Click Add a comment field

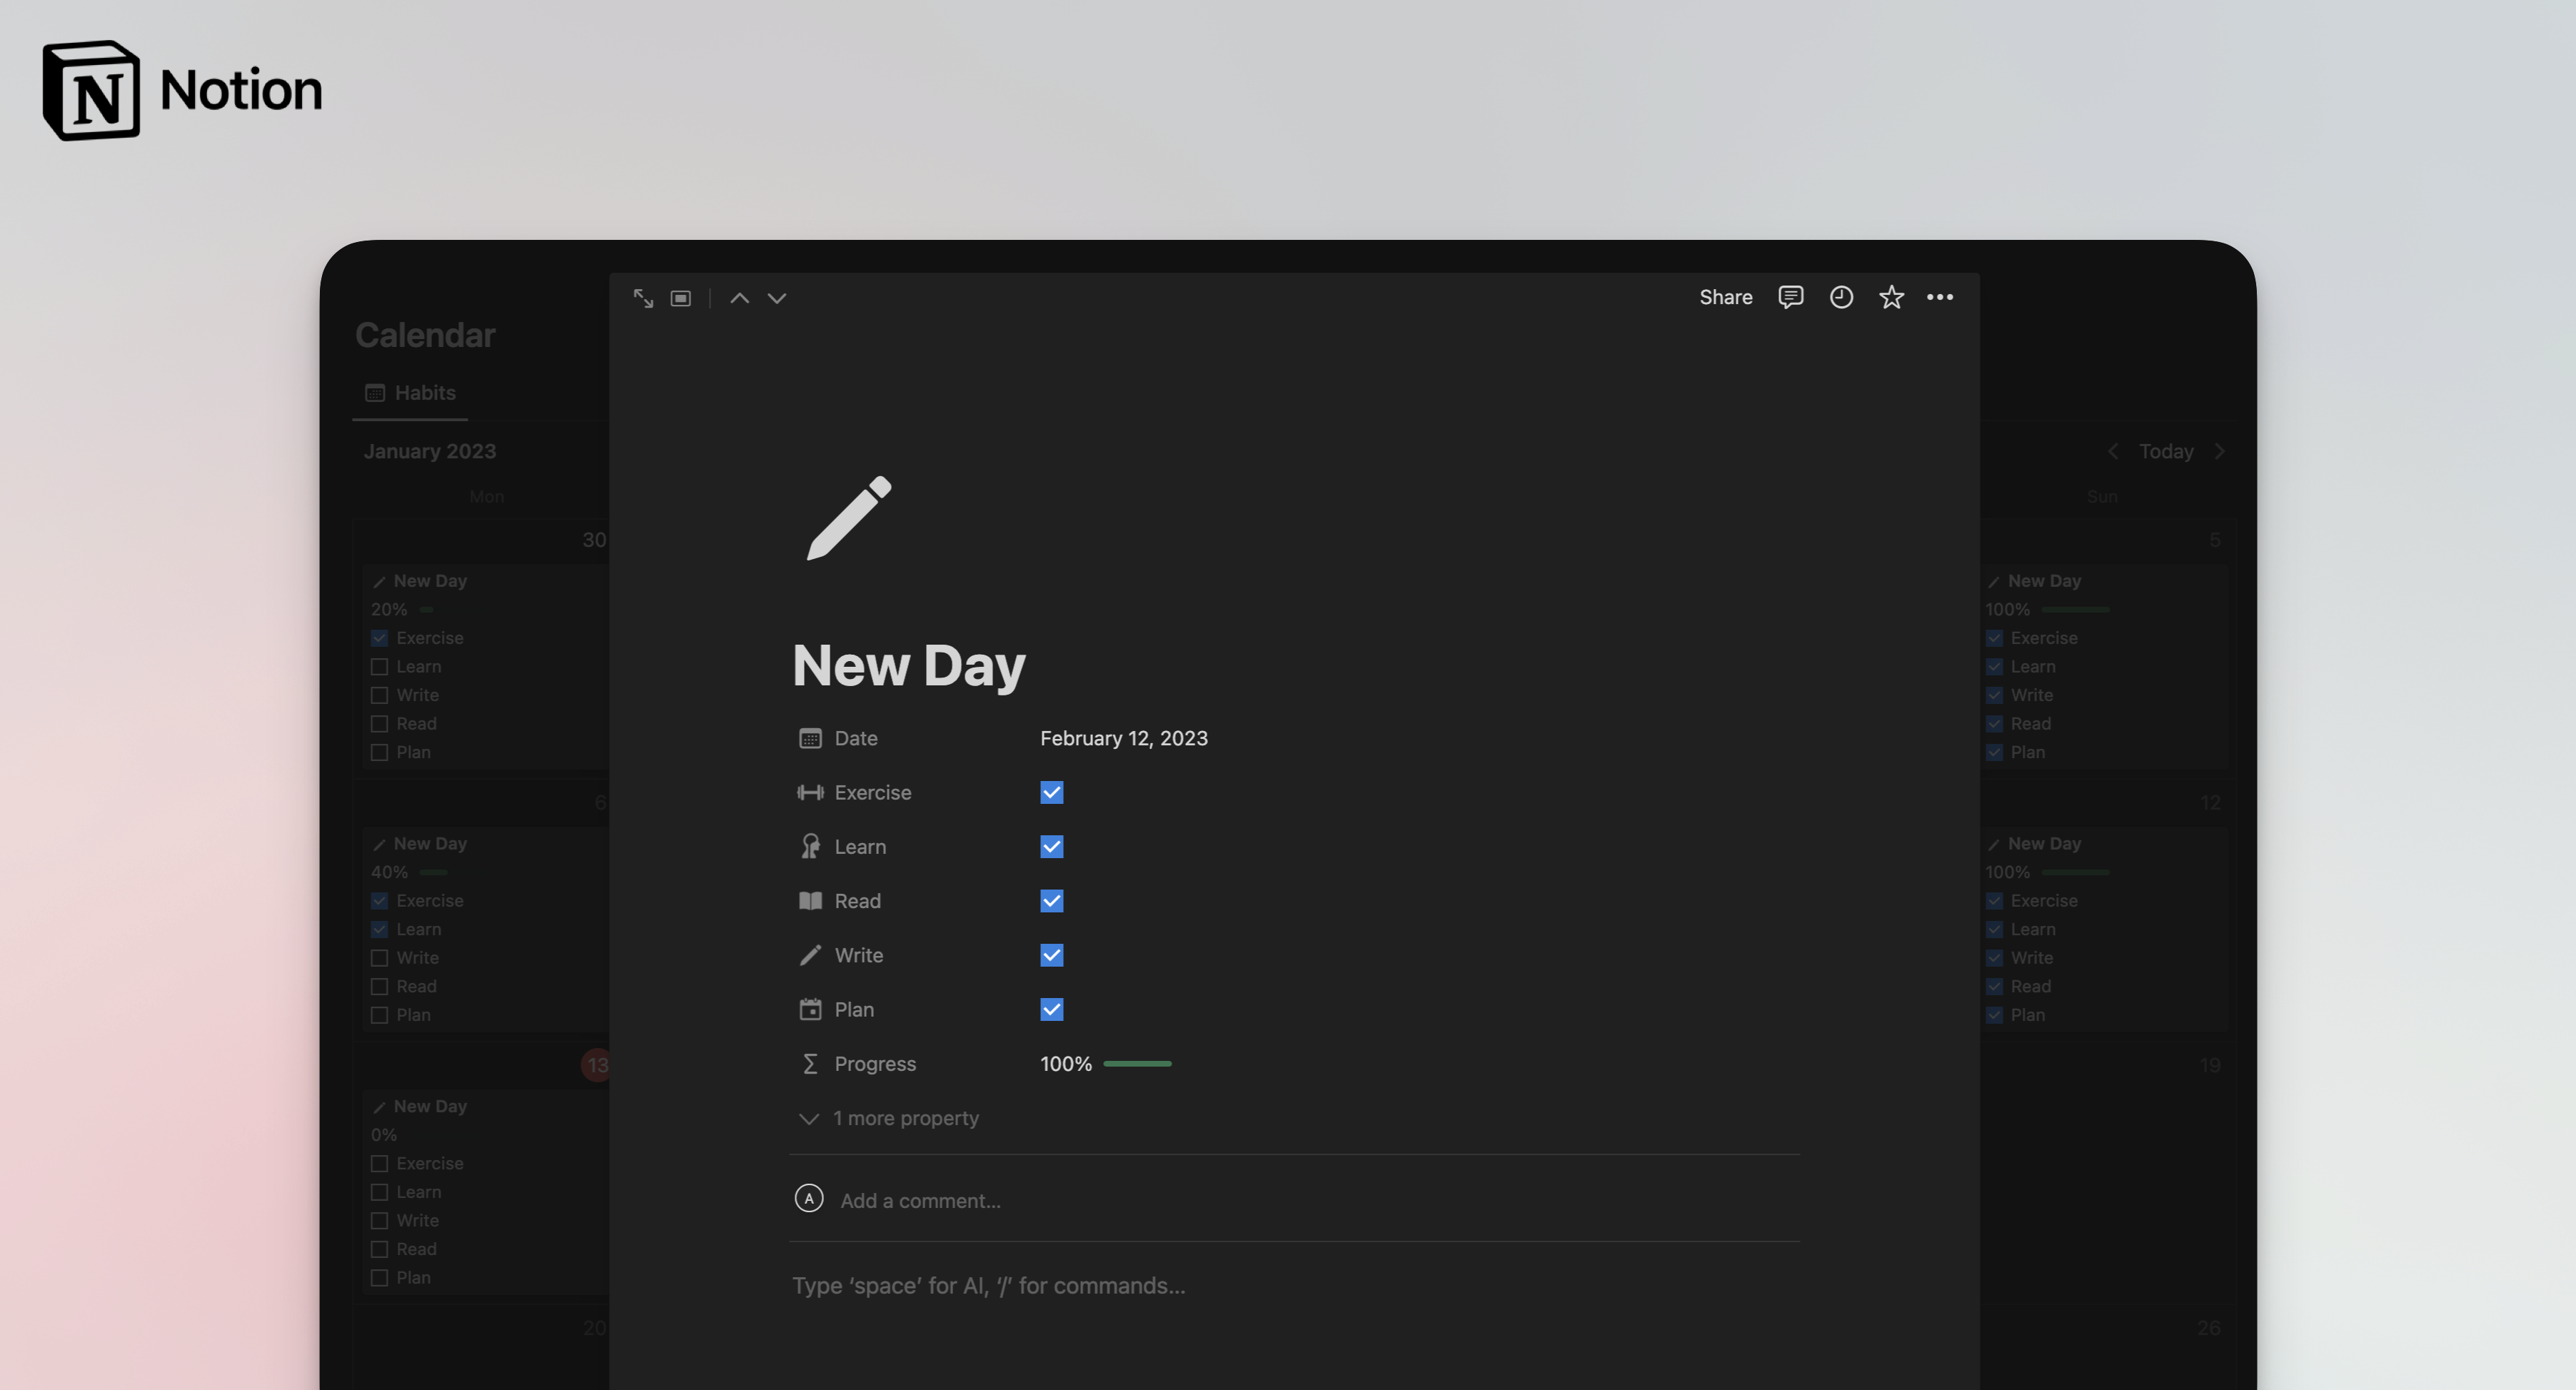click(920, 1200)
